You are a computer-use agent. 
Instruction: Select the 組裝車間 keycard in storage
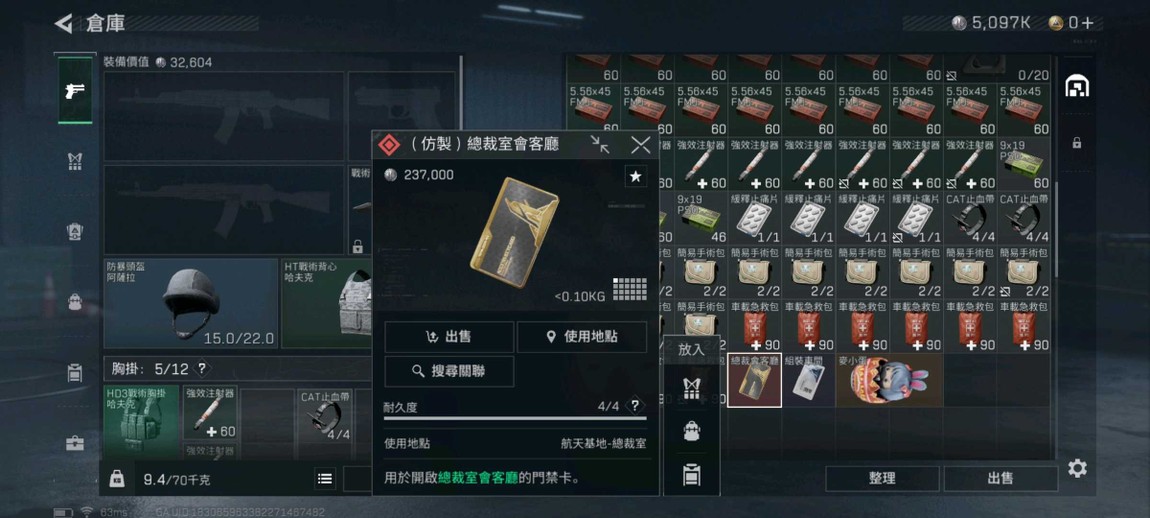808,380
